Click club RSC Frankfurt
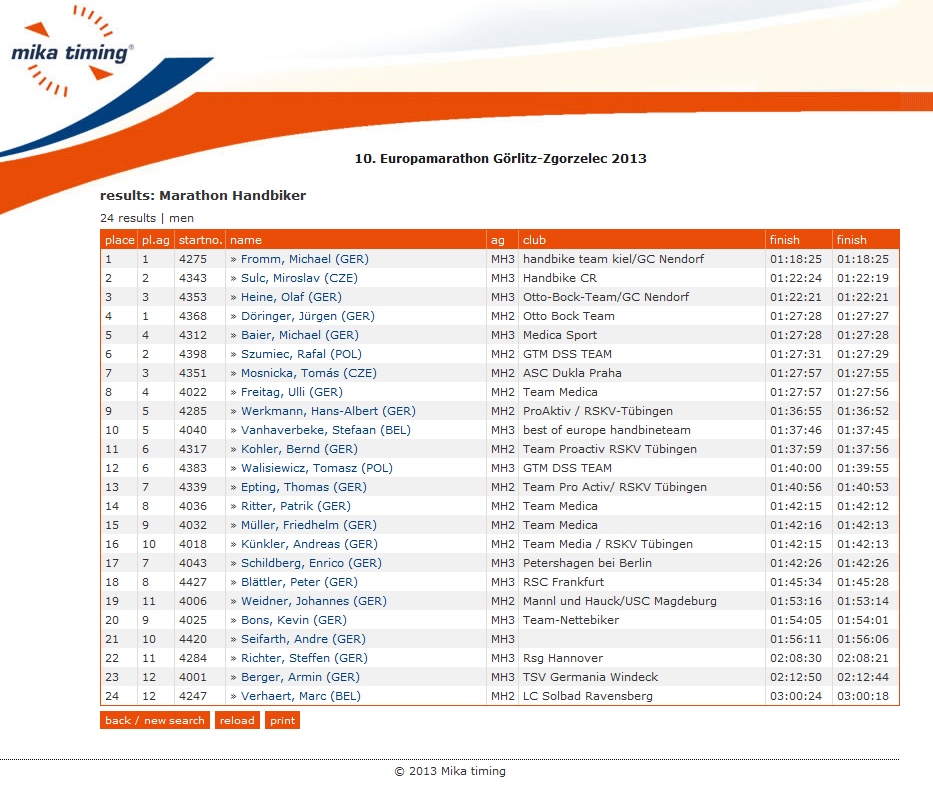933x789 pixels. pos(563,583)
